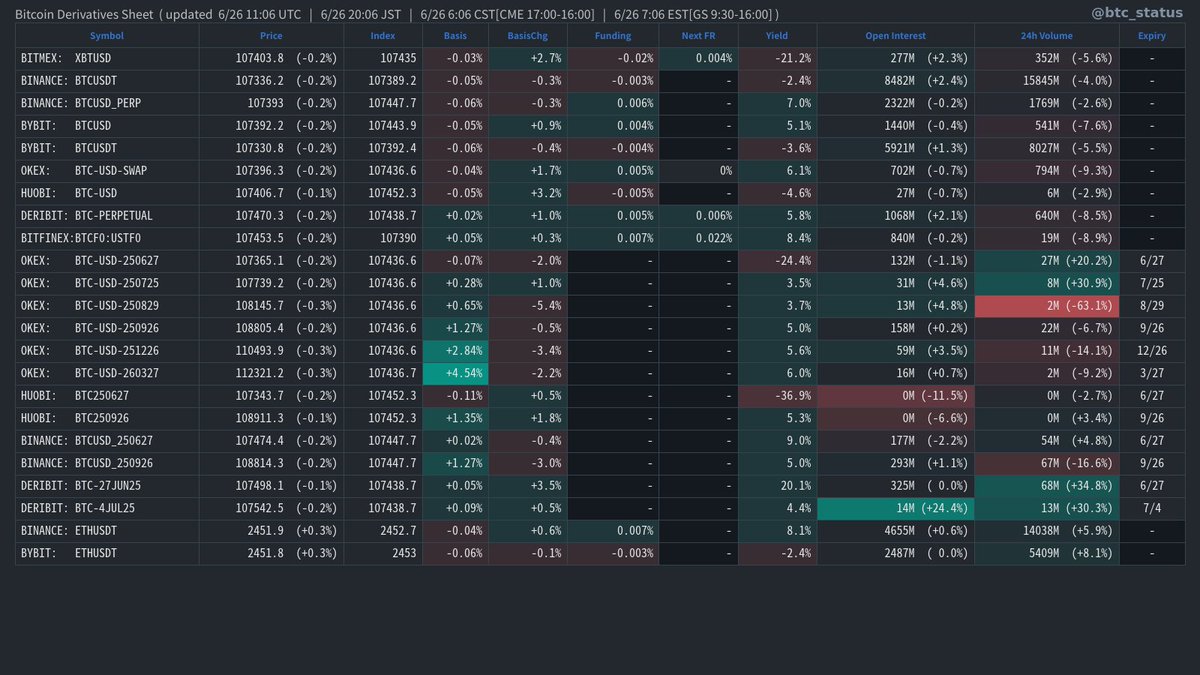Click the Funding column header
This screenshot has width=1200, height=675.
613,35
